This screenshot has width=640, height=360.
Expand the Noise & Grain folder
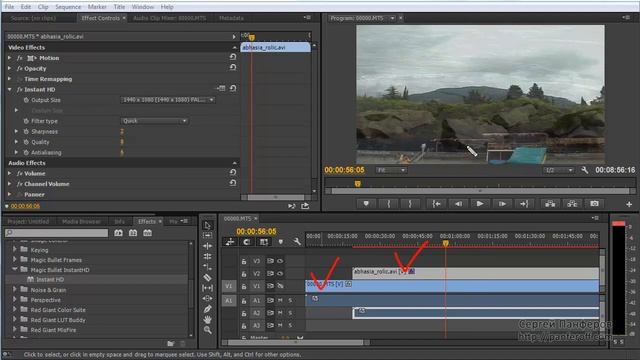(x=15, y=289)
